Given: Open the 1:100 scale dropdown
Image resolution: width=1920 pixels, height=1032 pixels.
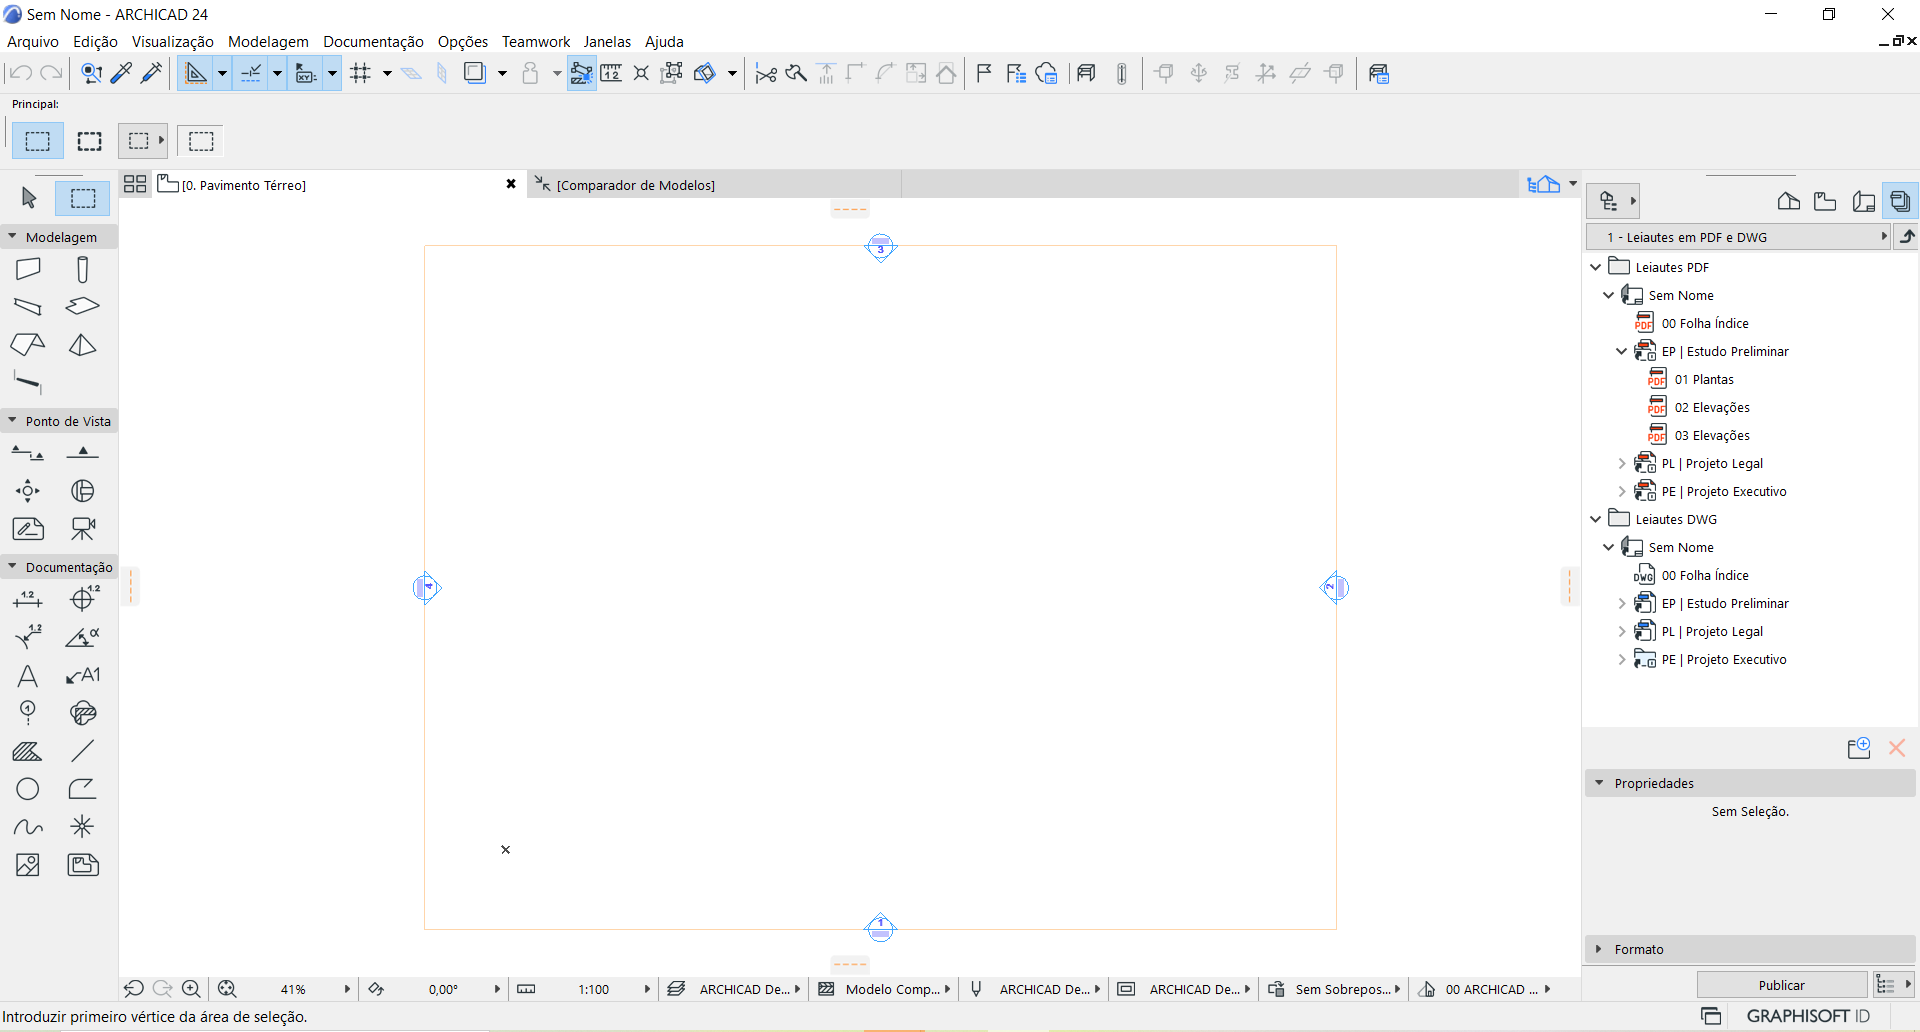Looking at the screenshot, I should [647, 989].
